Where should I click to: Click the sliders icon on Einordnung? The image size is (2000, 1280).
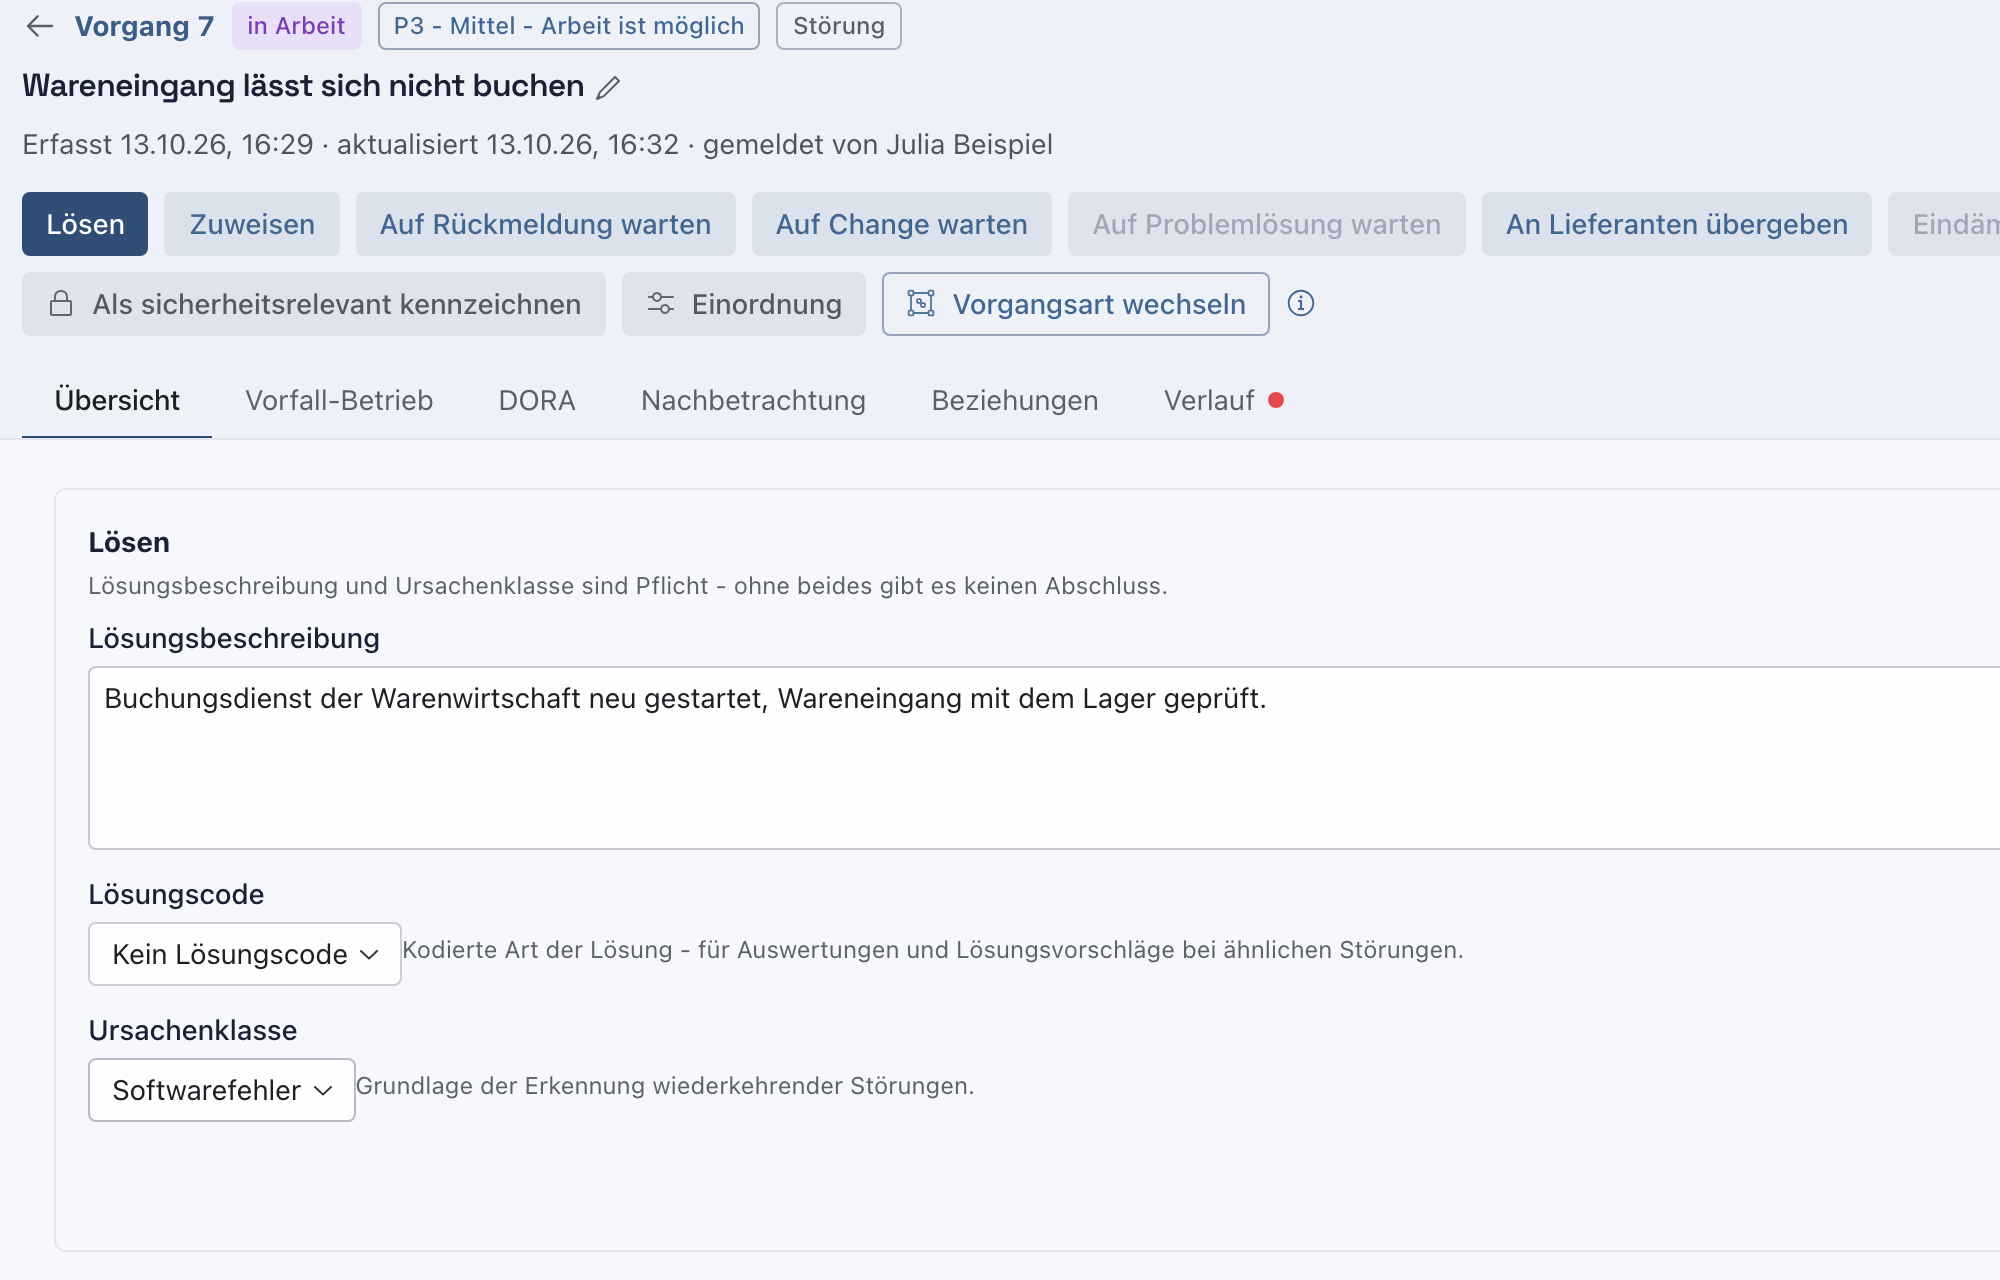point(660,304)
